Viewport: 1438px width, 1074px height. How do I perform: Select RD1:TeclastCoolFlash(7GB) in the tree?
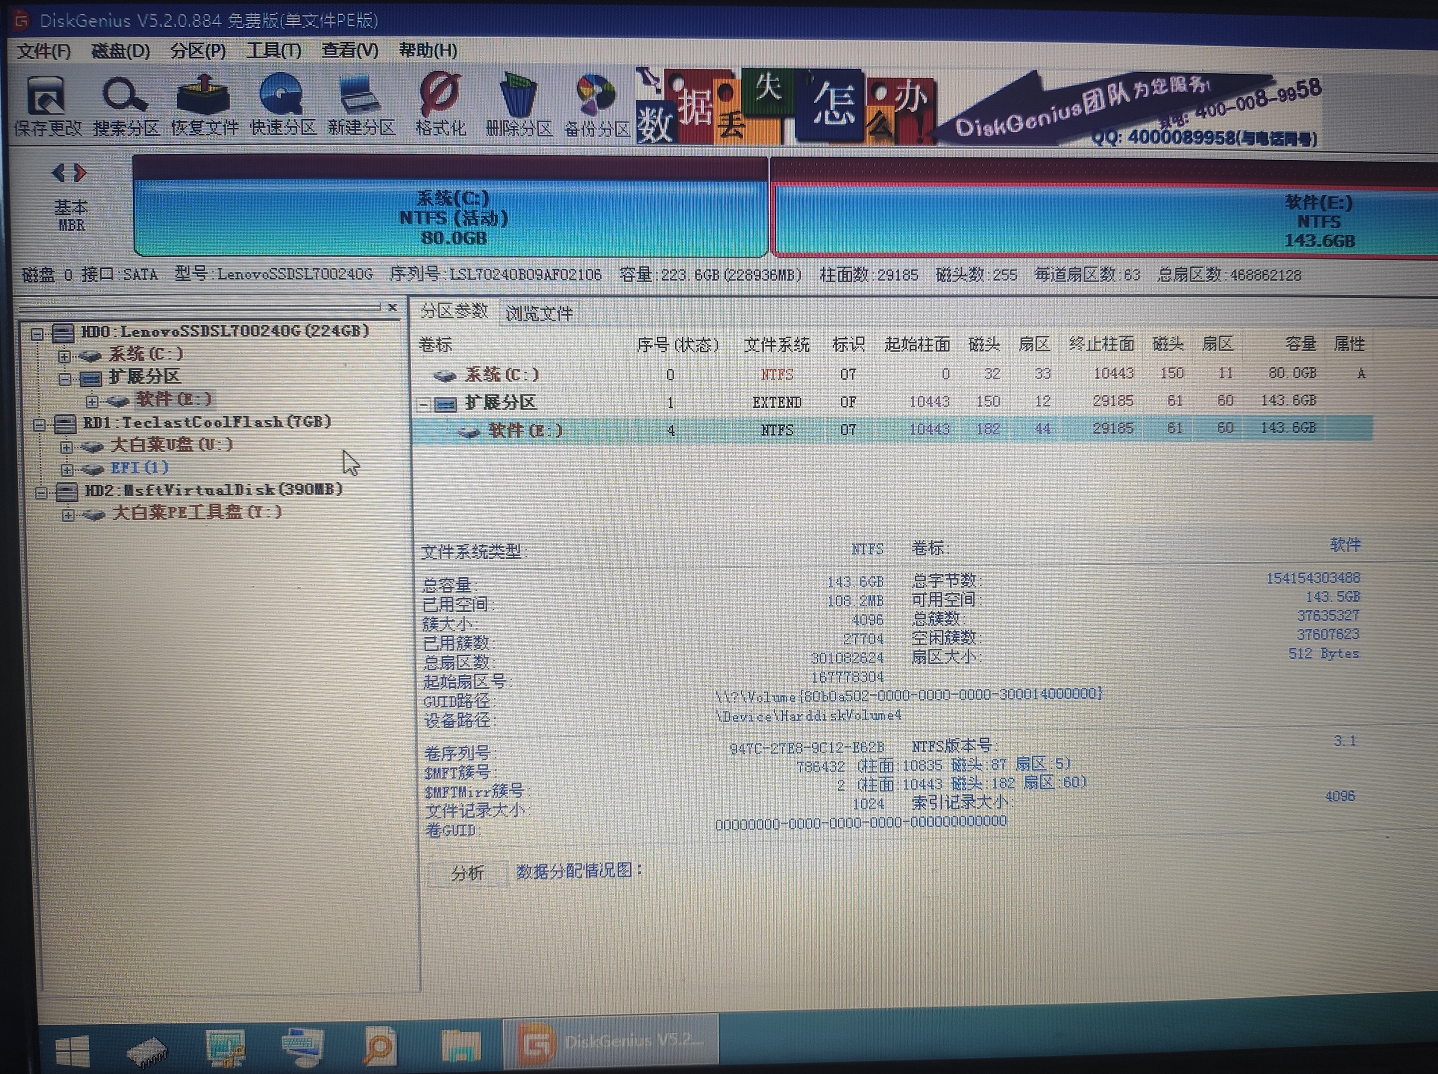[x=206, y=422]
